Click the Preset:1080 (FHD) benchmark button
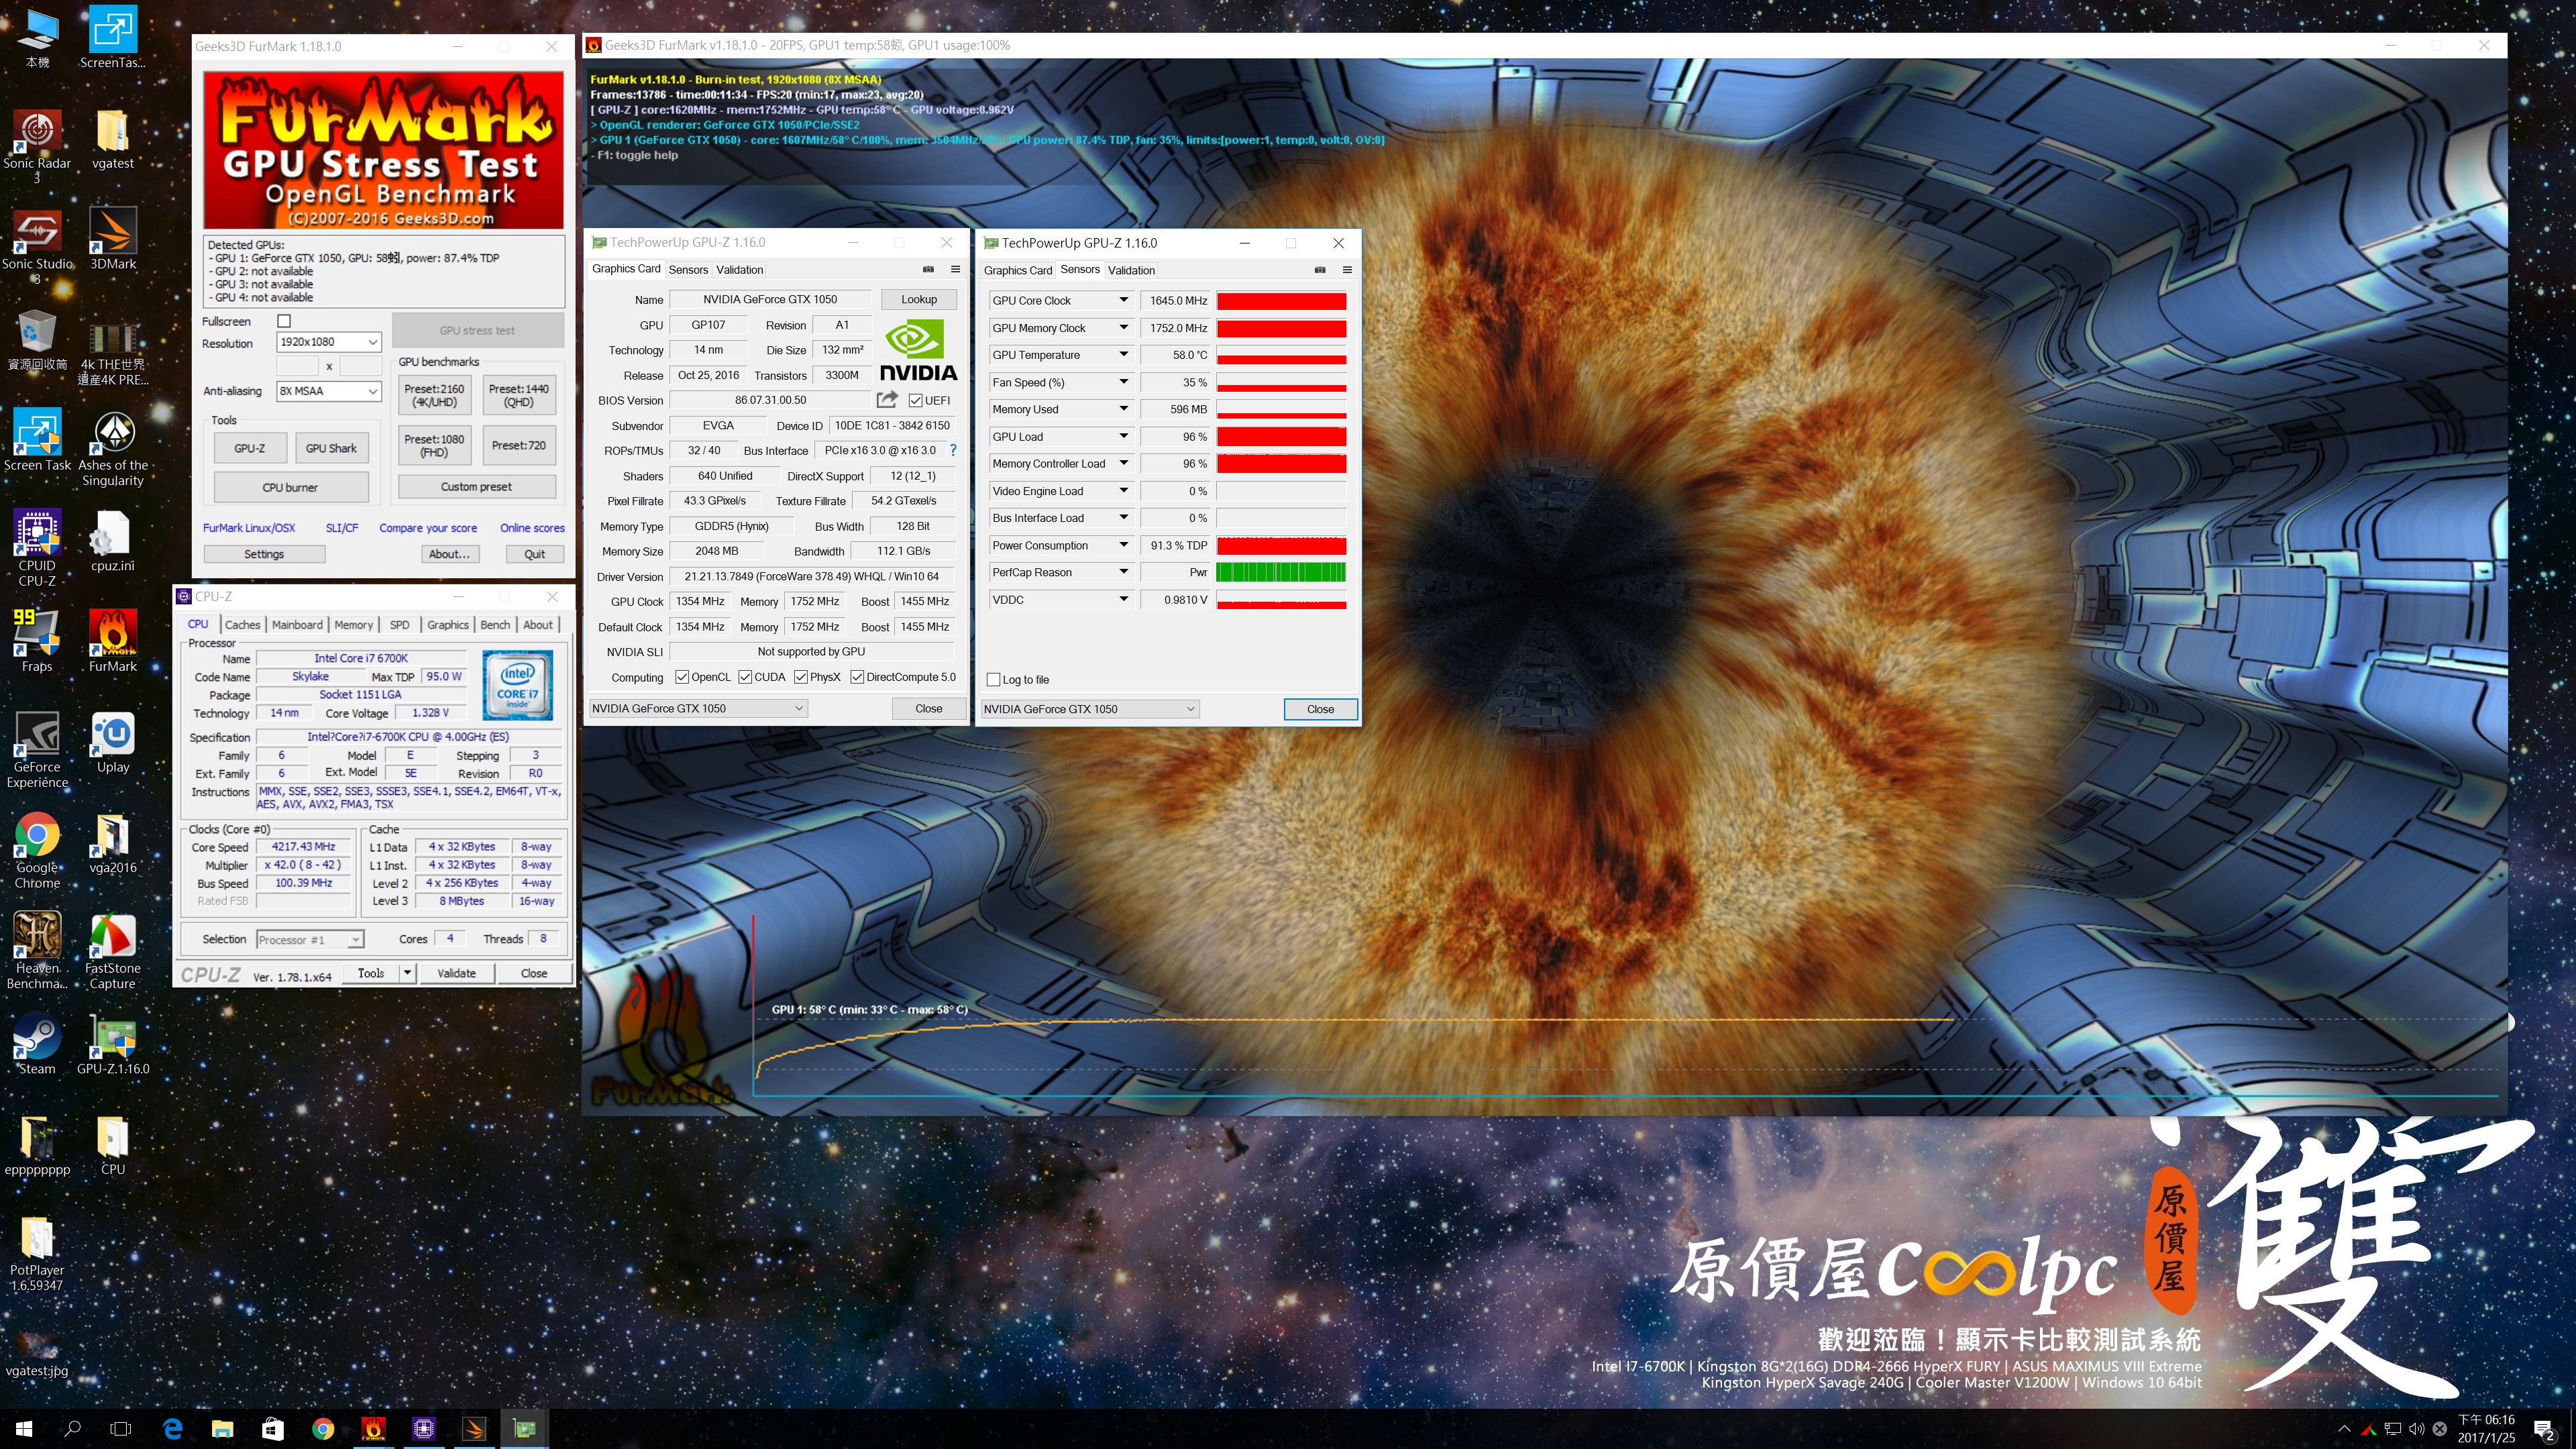The width and height of the screenshot is (2576, 1449). pyautogui.click(x=434, y=446)
